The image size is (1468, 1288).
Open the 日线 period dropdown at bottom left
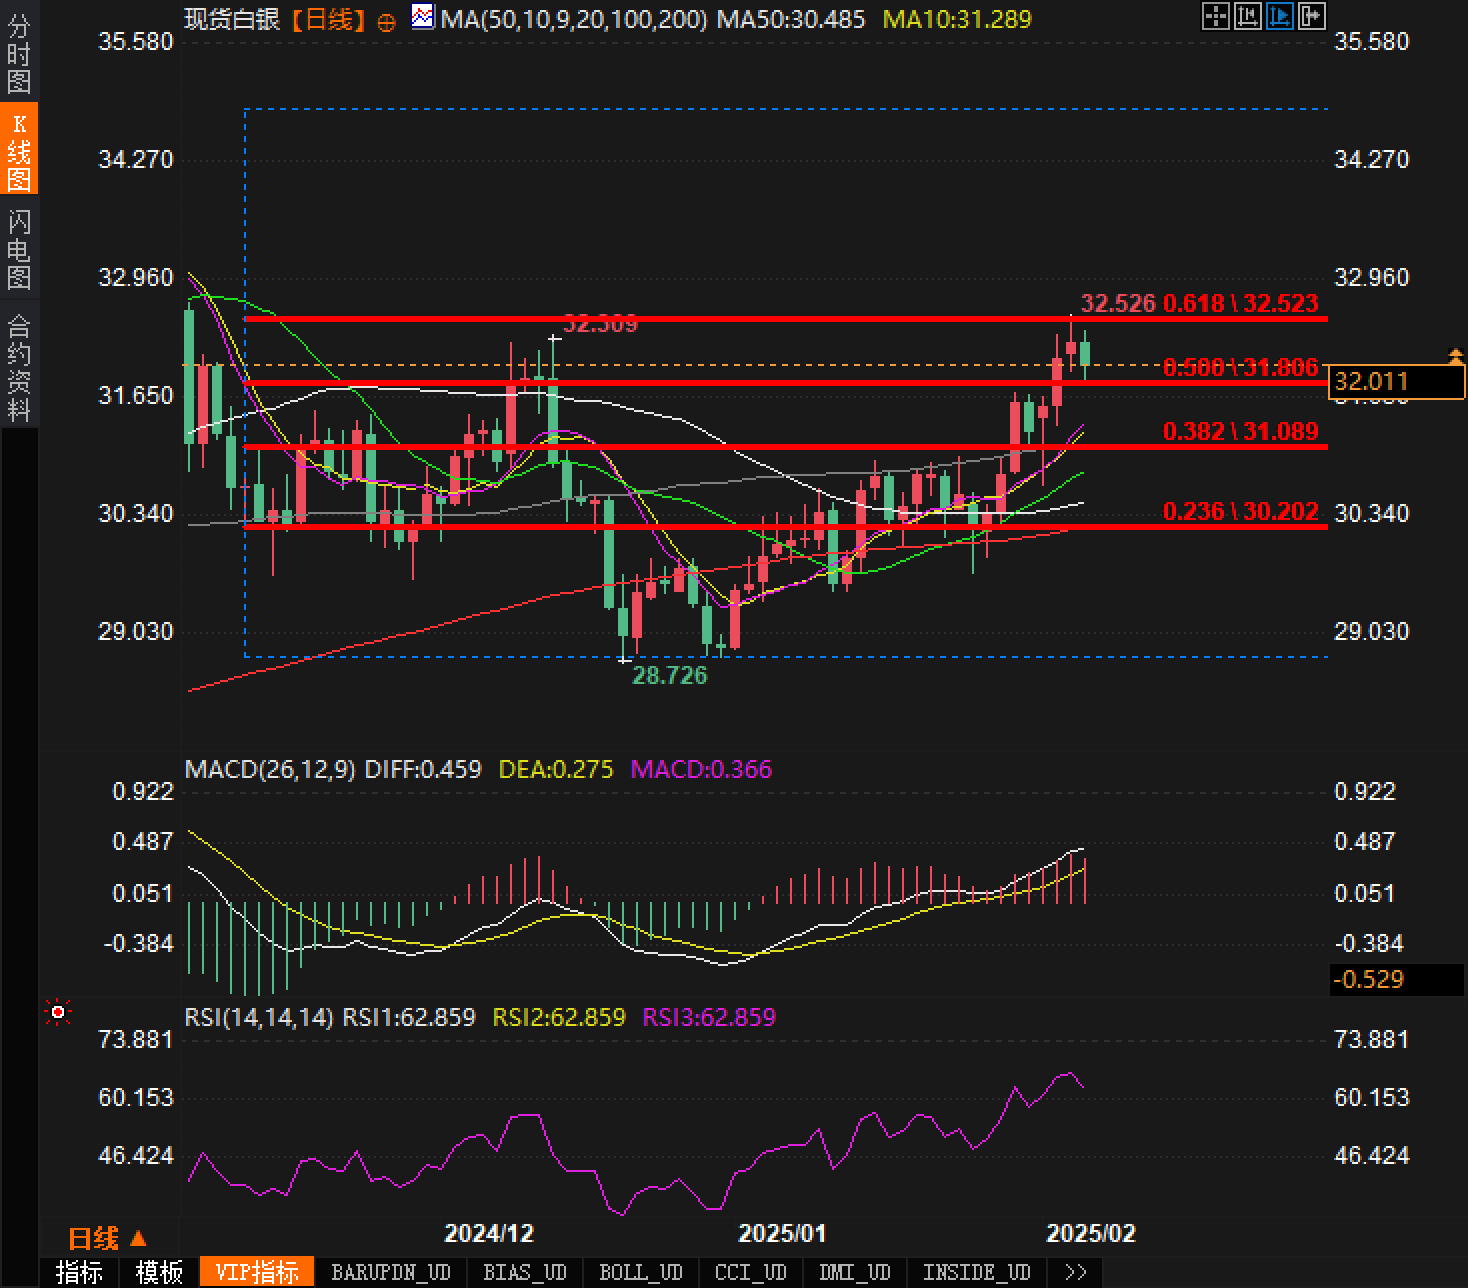pyautogui.click(x=107, y=1238)
